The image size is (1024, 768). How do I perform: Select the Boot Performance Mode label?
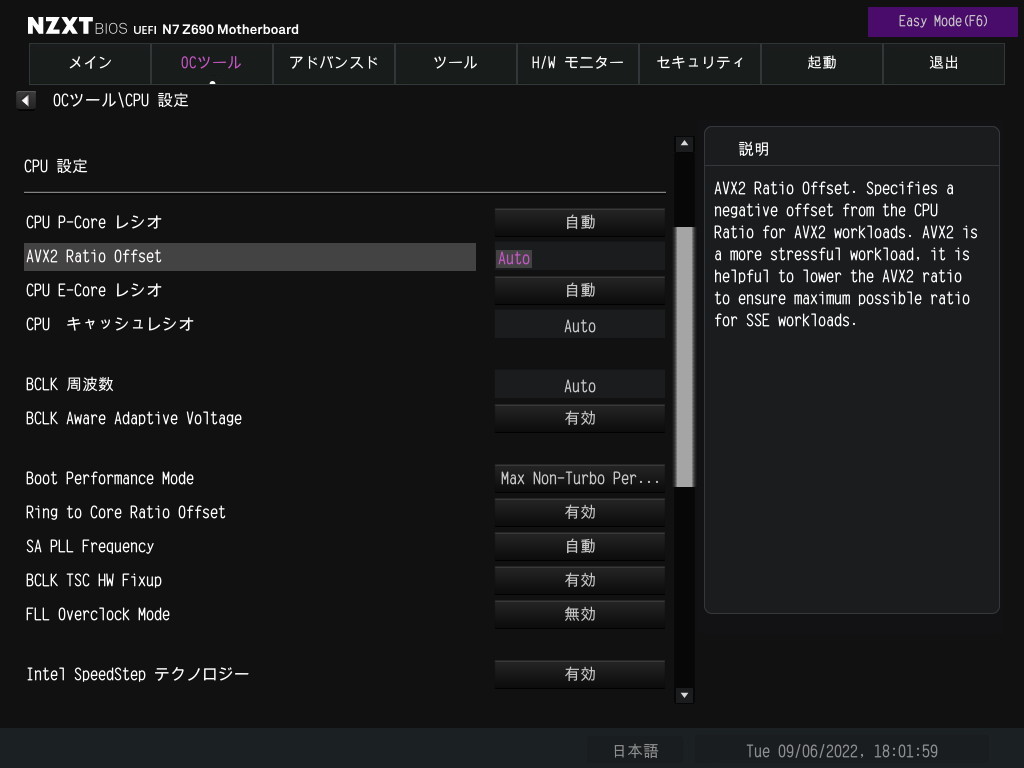110,478
